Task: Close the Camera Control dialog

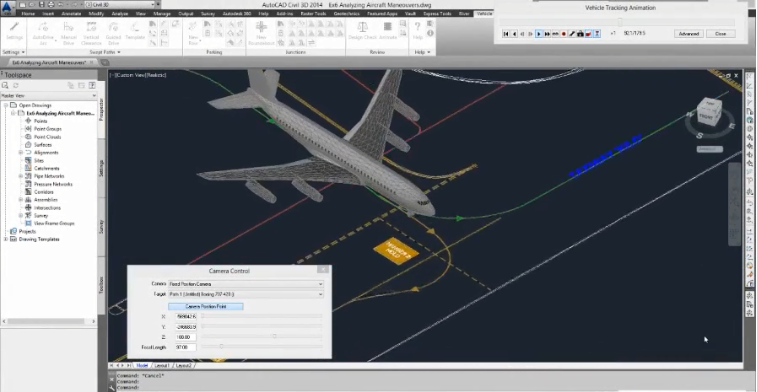Action: pyautogui.click(x=323, y=269)
